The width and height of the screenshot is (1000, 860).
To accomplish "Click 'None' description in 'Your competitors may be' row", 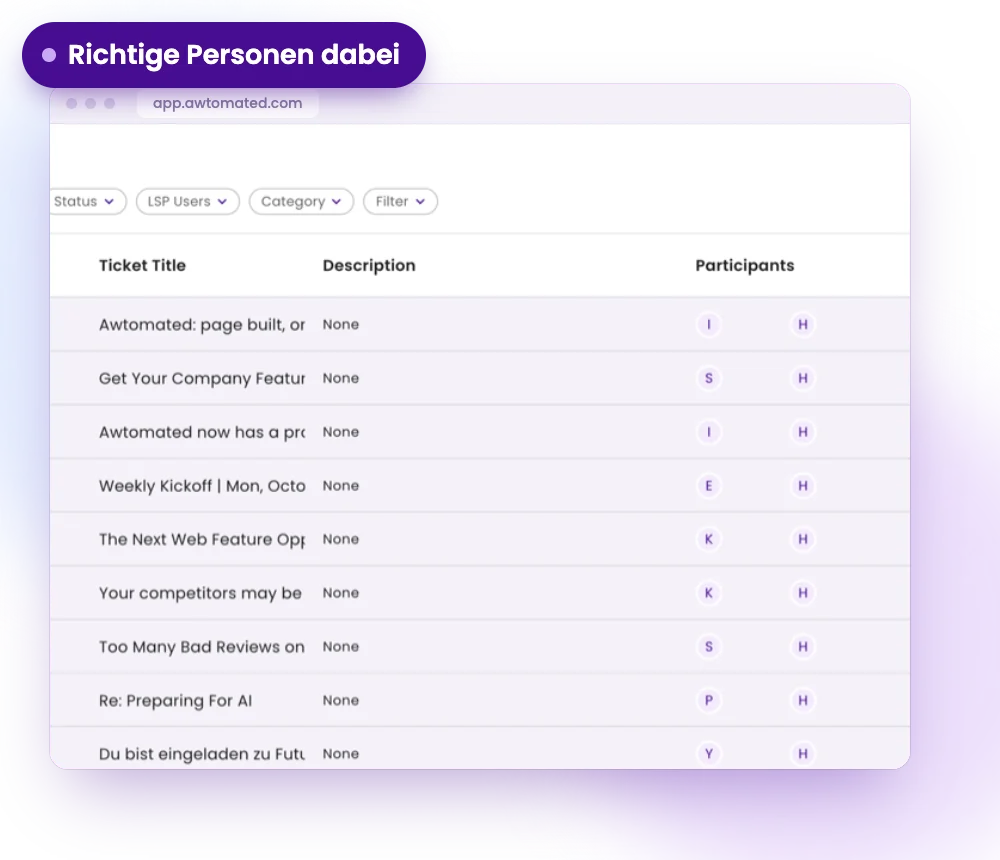I will 341,593.
